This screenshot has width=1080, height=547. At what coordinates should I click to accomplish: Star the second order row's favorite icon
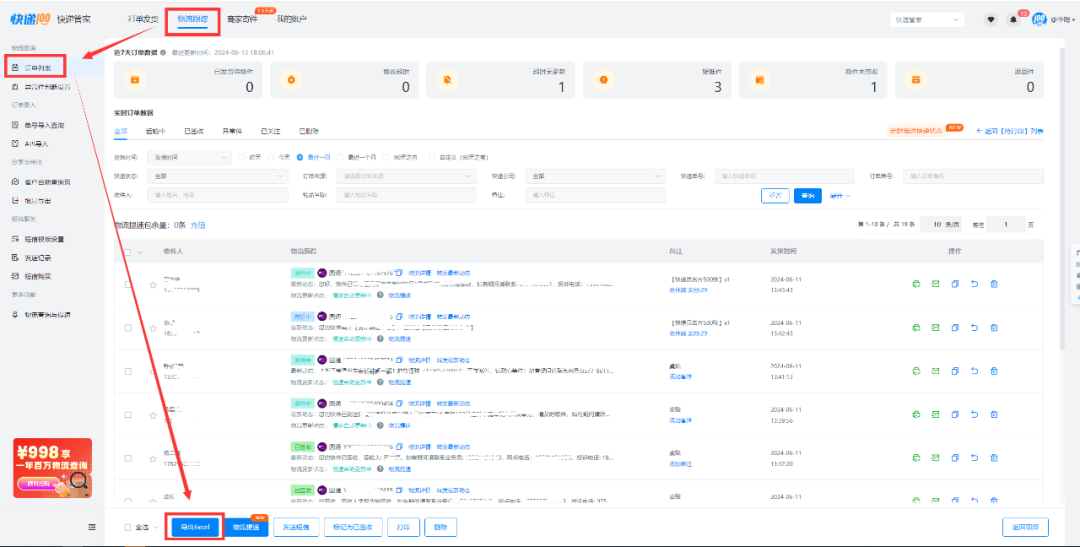click(x=153, y=328)
